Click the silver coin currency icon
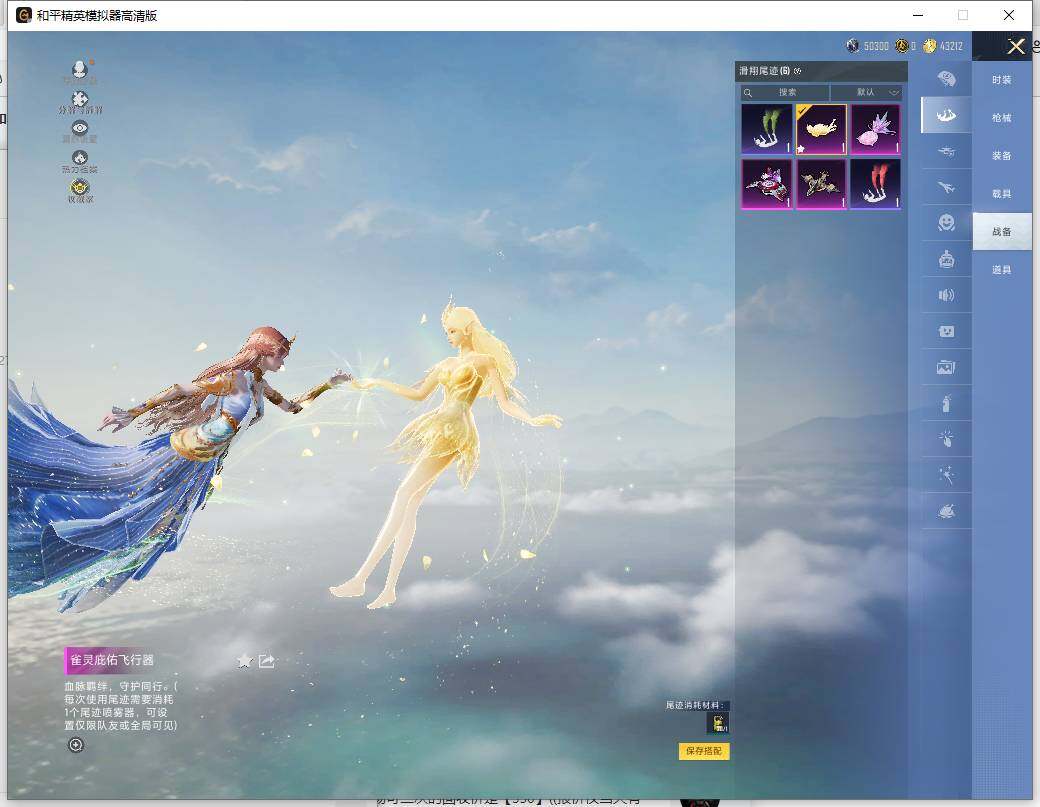The height and width of the screenshot is (807, 1040). pyautogui.click(x=853, y=46)
